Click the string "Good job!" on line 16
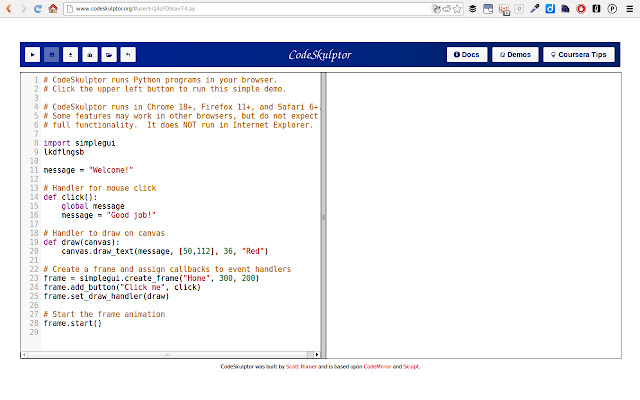Viewport: 640px width, 400px height. 131,215
